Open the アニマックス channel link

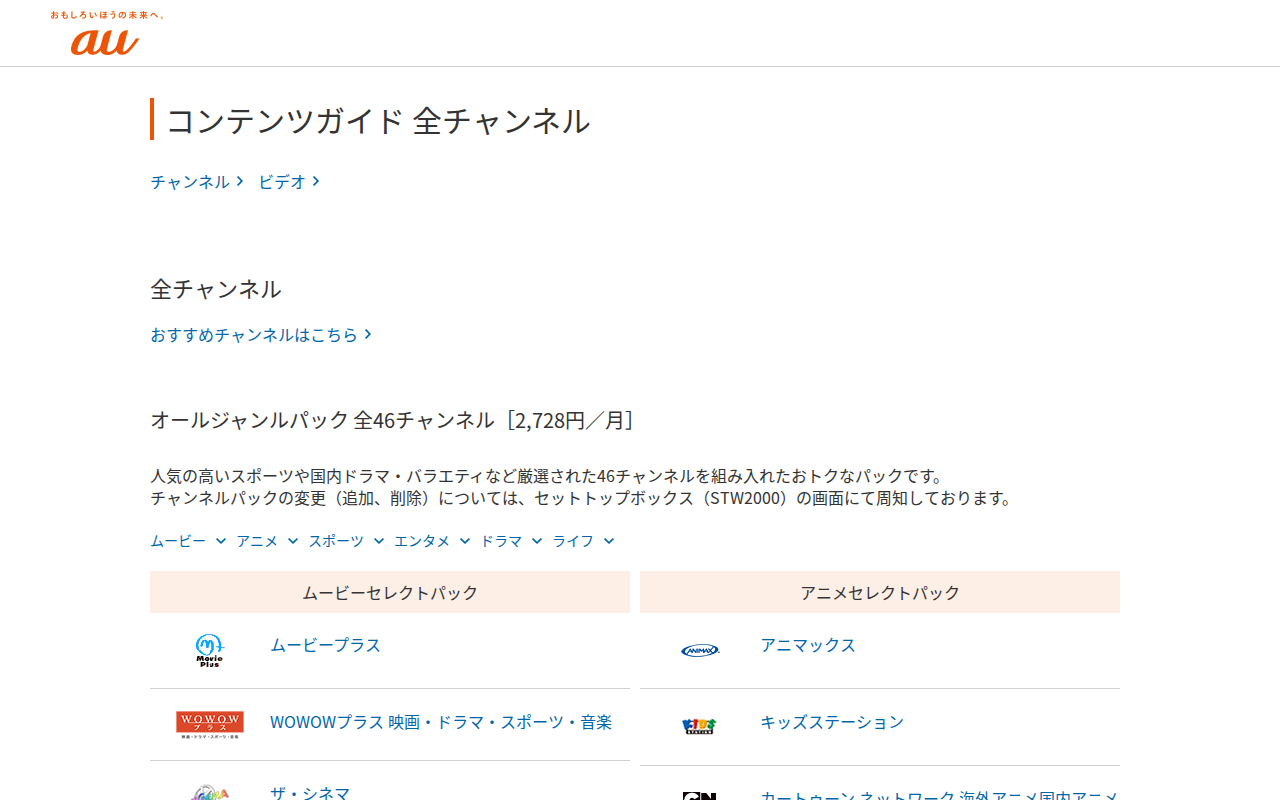(x=808, y=645)
